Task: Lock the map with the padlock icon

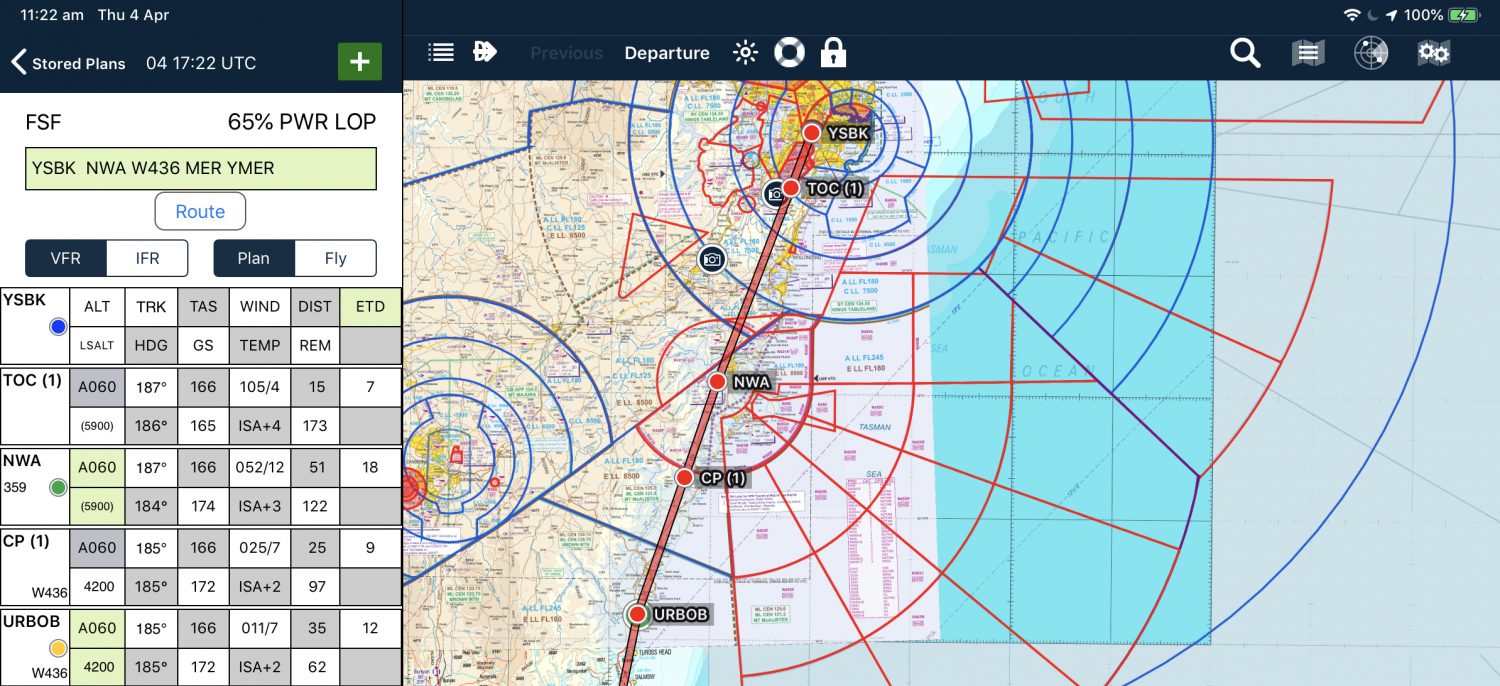Action: coord(833,52)
